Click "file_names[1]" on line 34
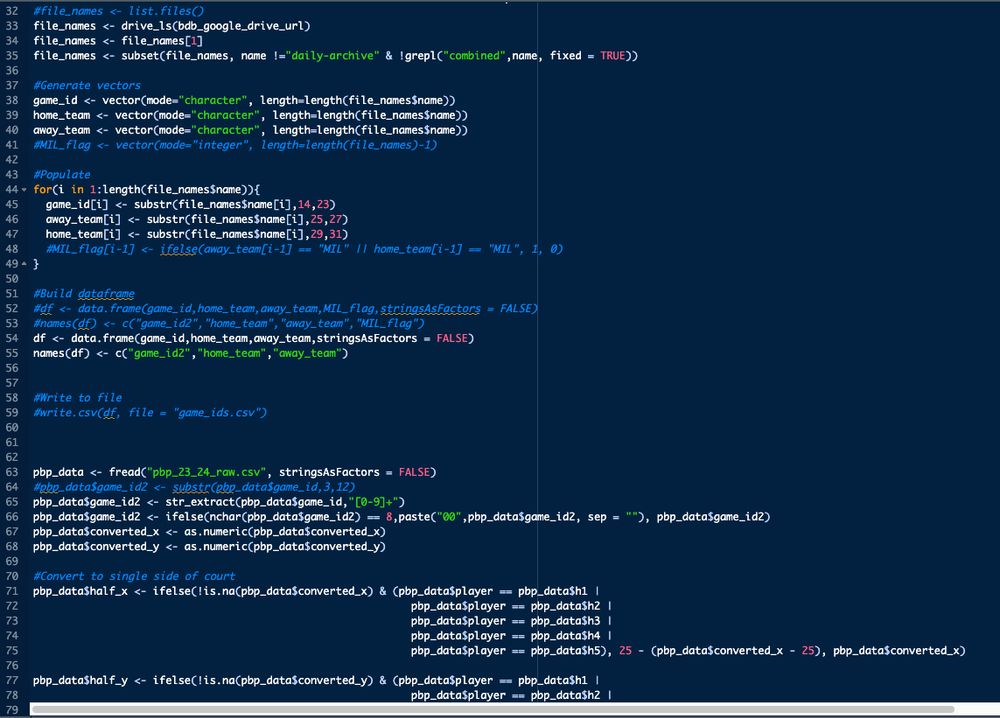 tap(162, 41)
